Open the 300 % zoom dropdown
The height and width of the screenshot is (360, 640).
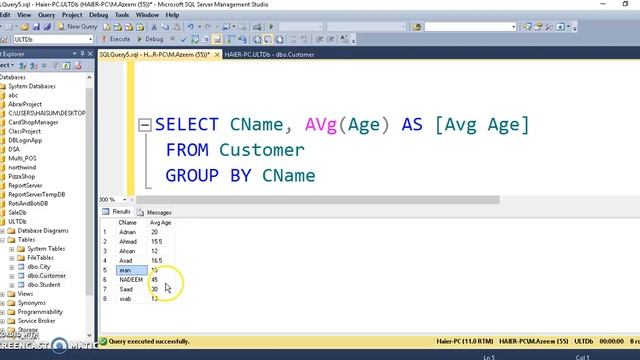click(124, 200)
